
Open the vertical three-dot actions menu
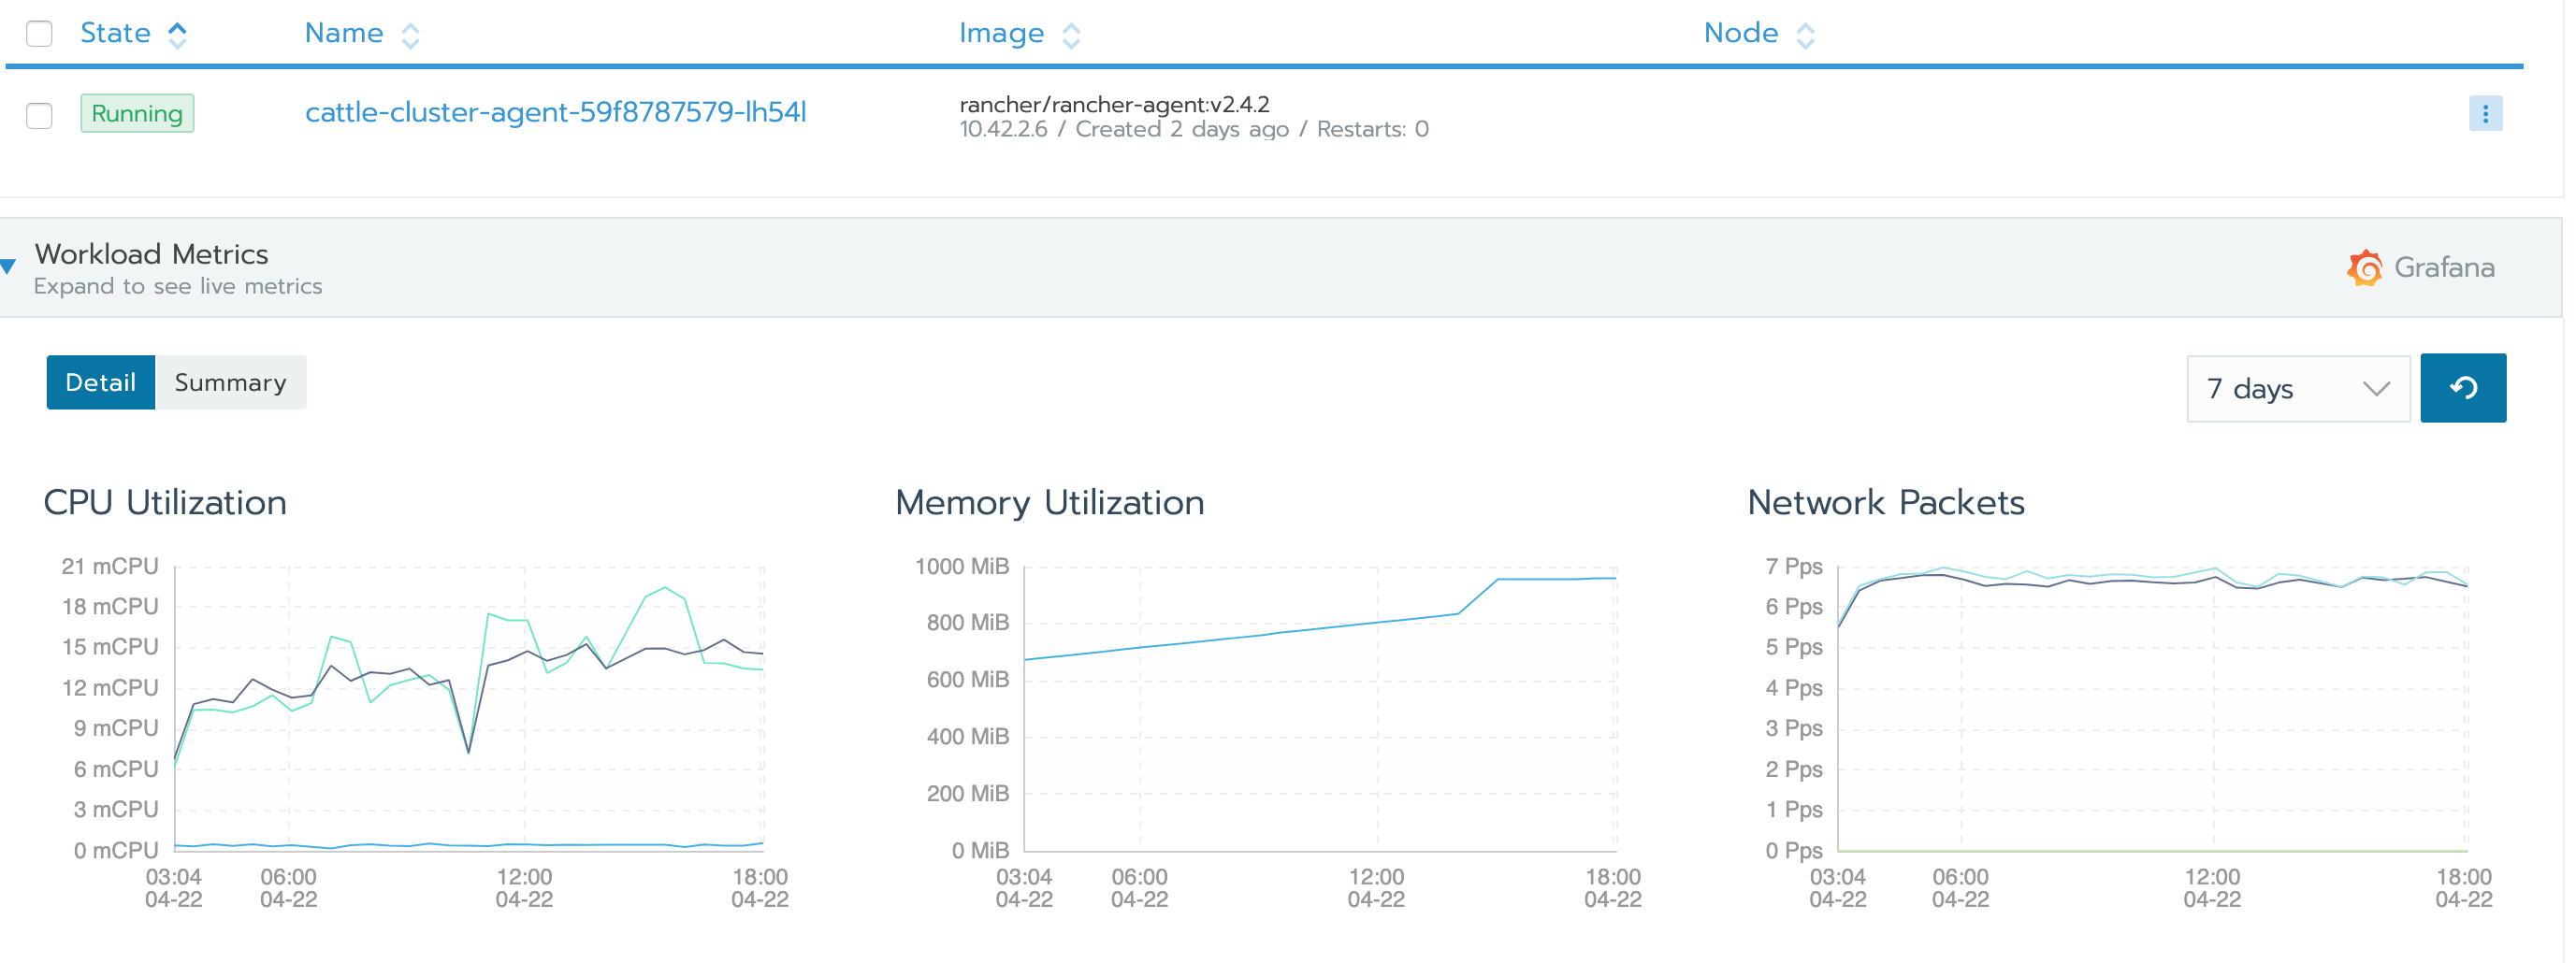(2487, 114)
